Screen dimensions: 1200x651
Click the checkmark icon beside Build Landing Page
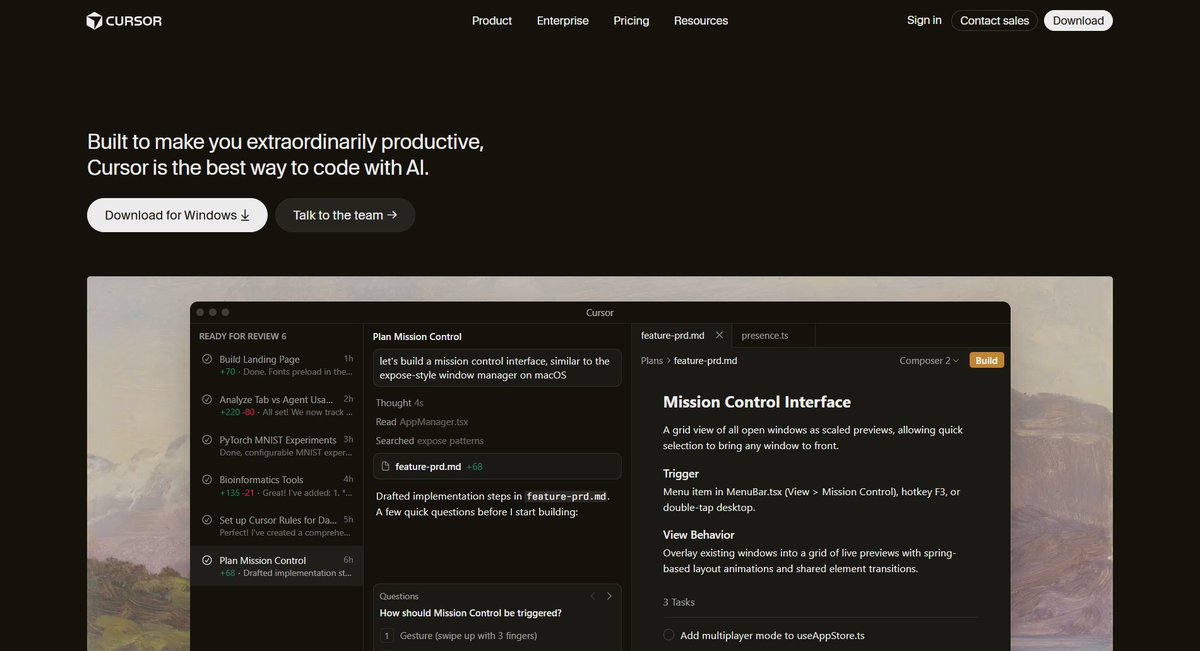(207, 359)
